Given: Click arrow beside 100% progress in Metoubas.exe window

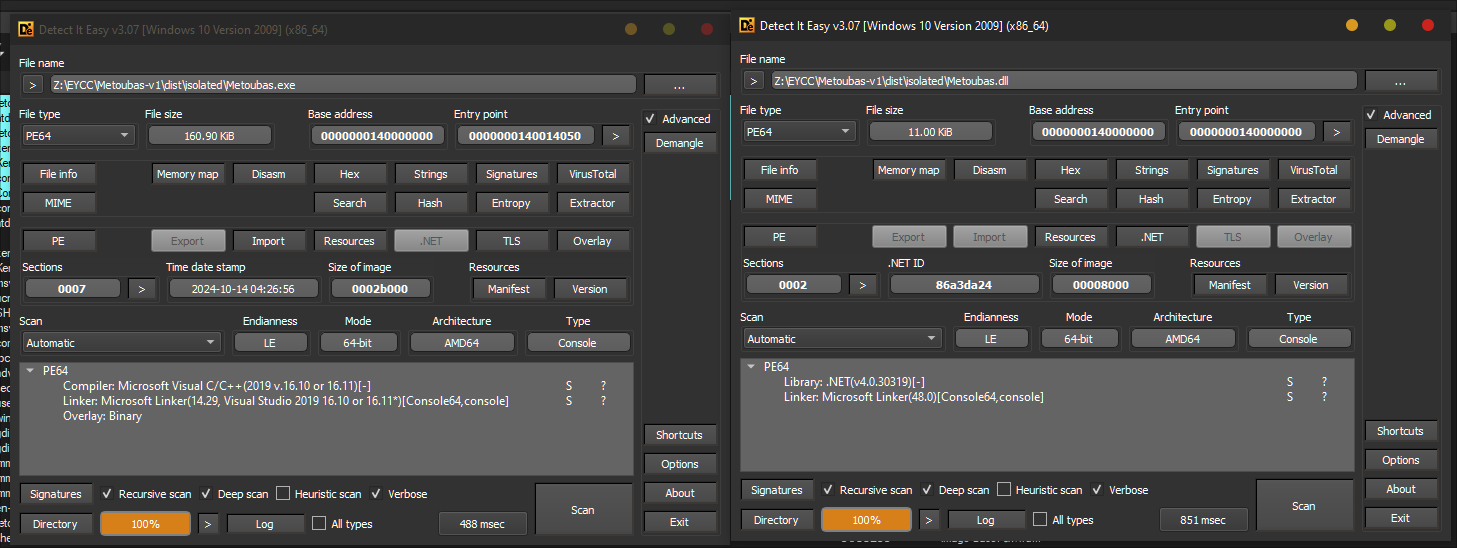Looking at the screenshot, I should click(x=208, y=523).
